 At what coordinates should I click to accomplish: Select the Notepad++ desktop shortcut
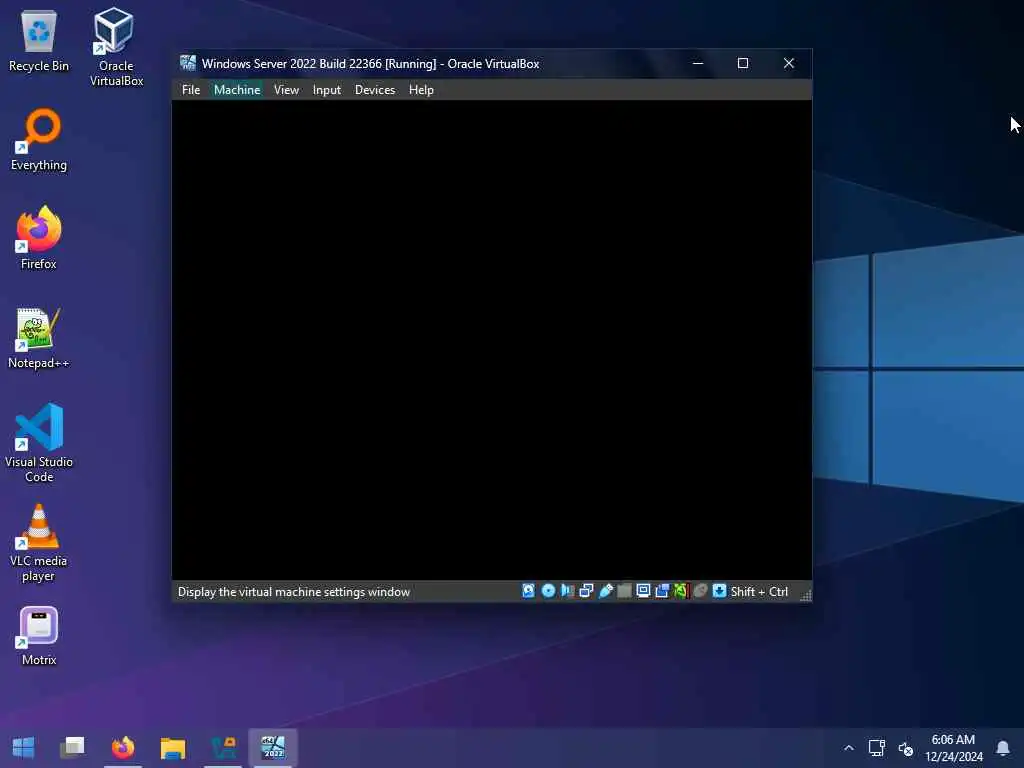tap(39, 338)
